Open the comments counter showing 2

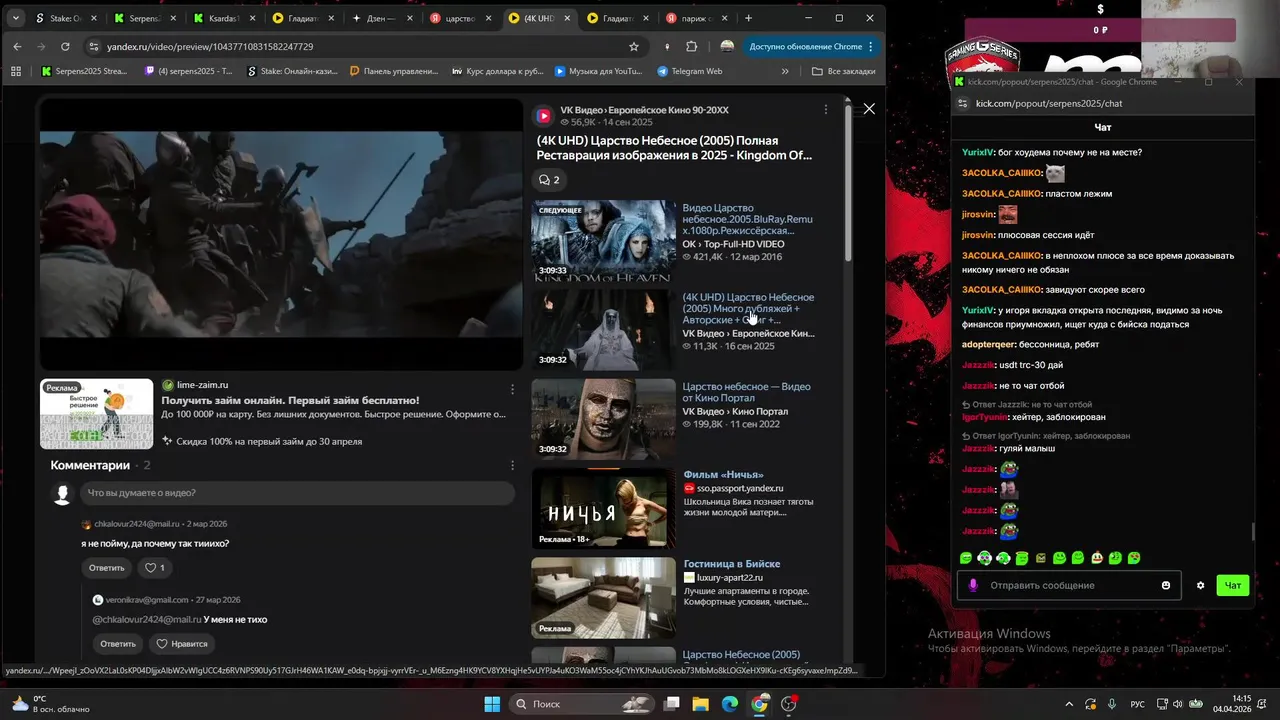pyautogui.click(x=549, y=180)
